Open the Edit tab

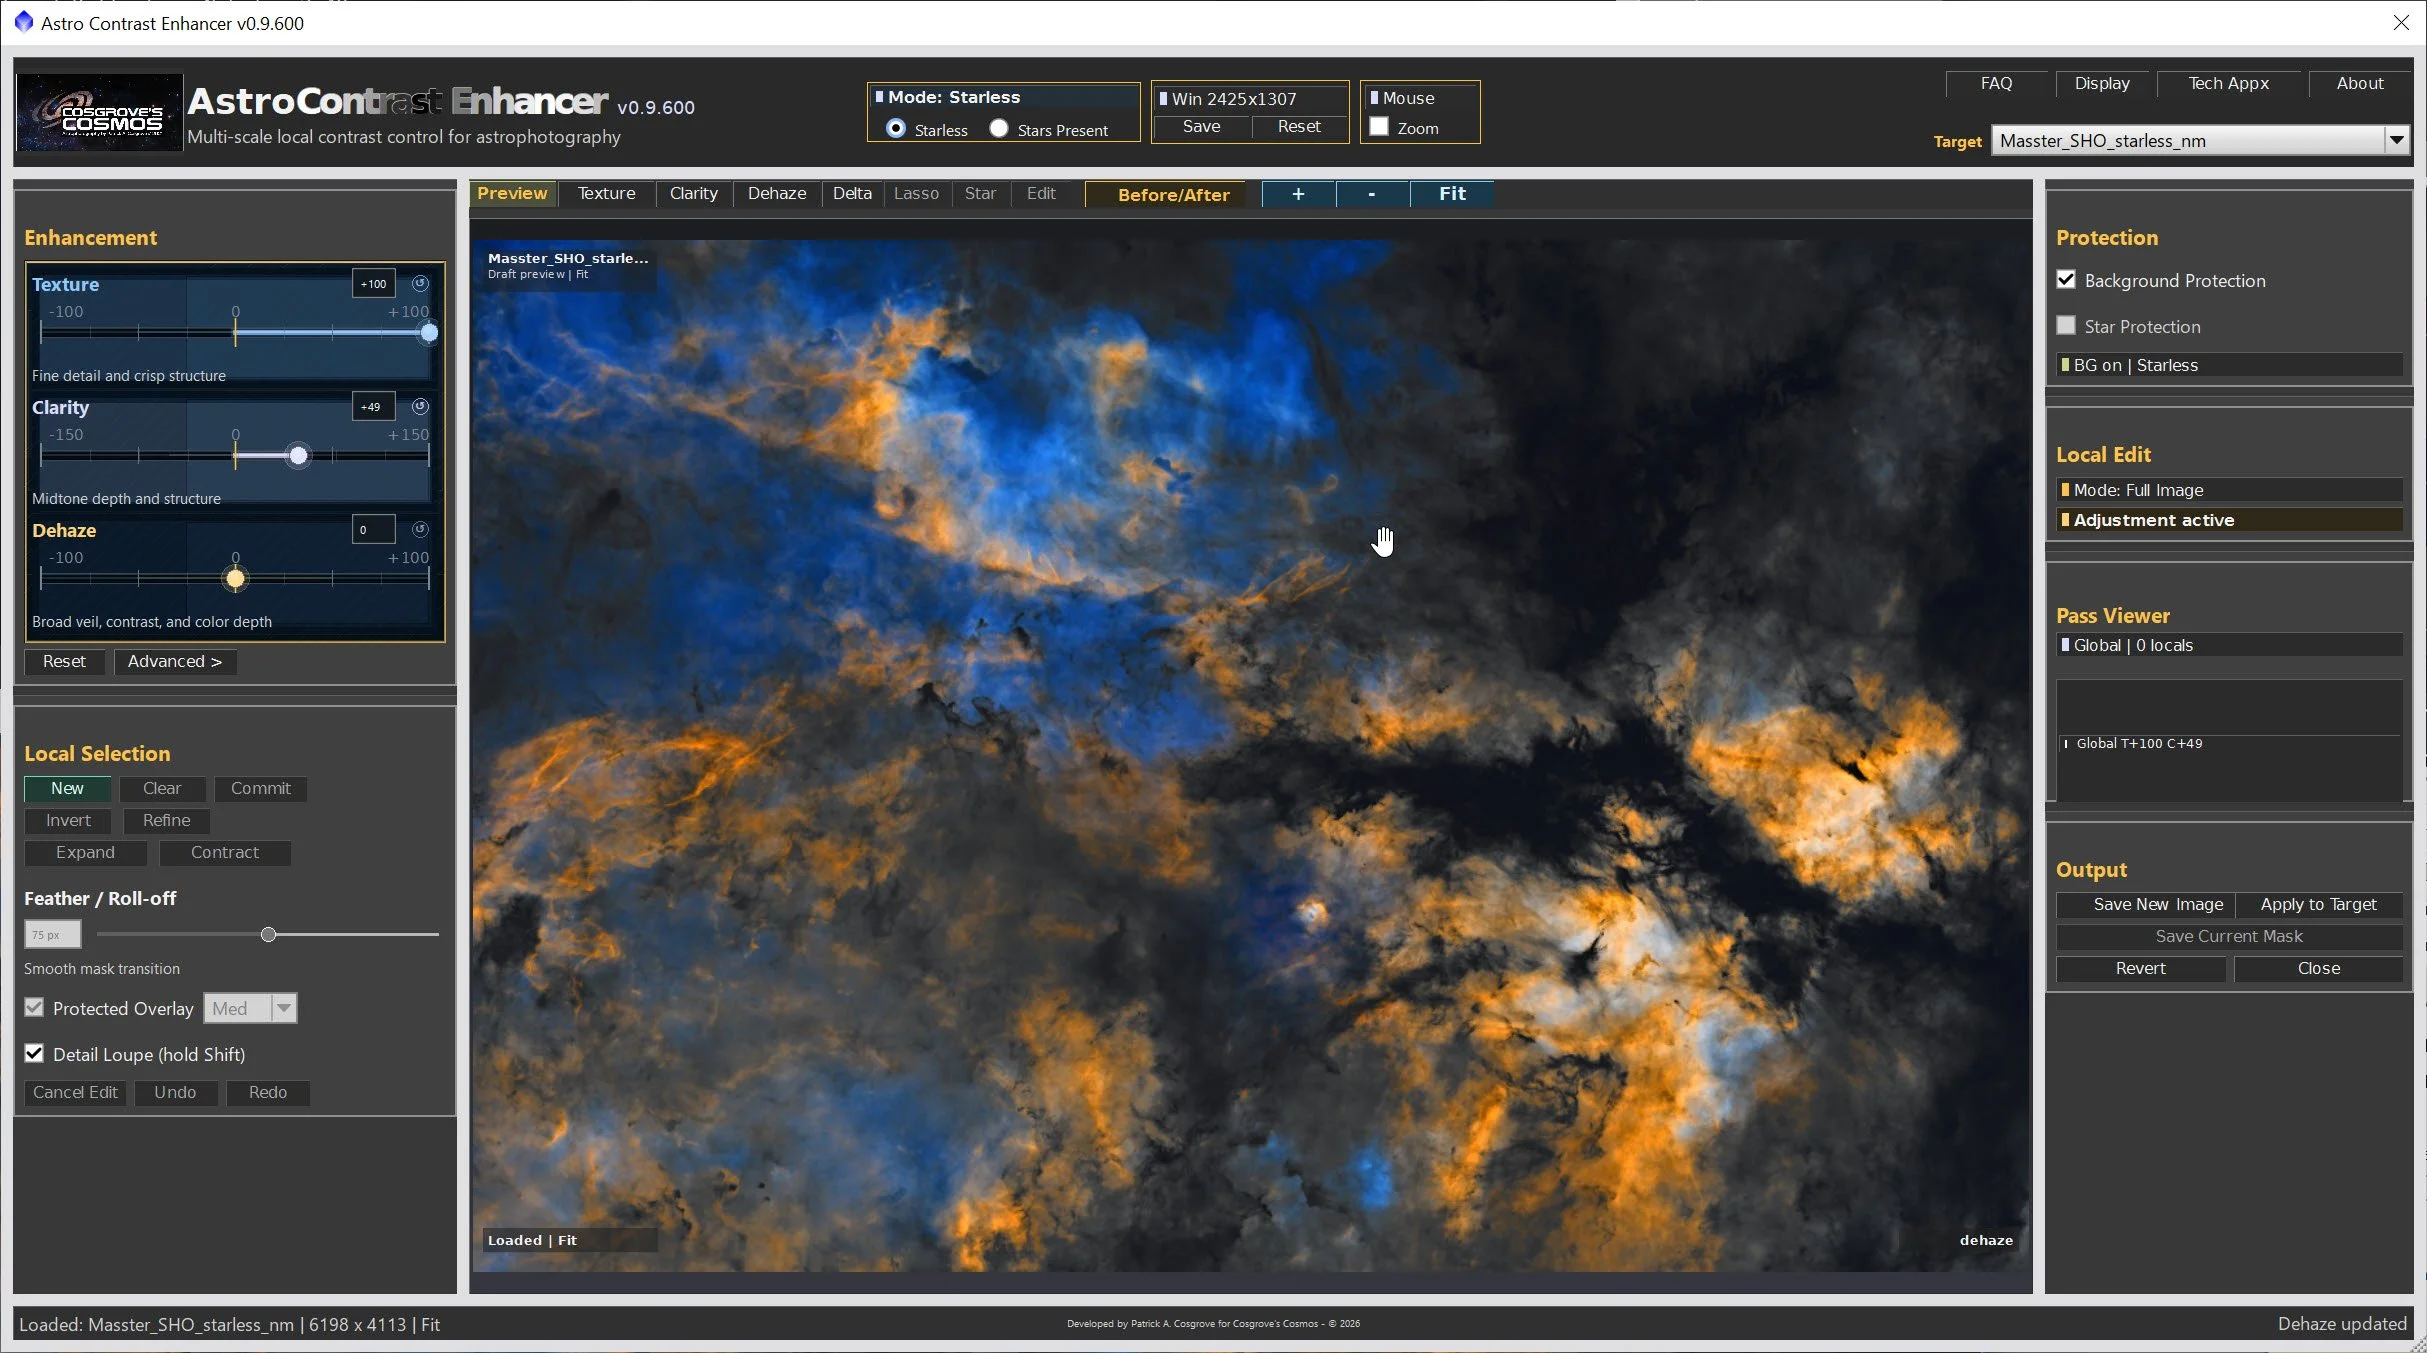pos(1041,194)
